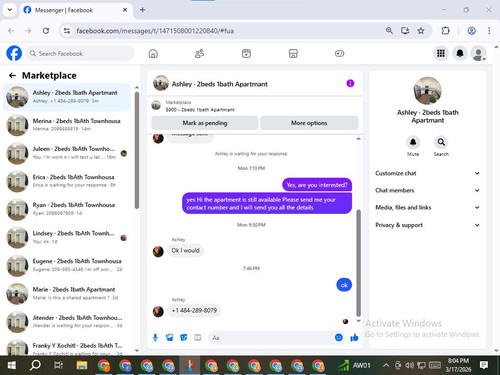The width and height of the screenshot is (500, 375).
Task: Search in conversation using the magnifier icon
Action: tap(441, 142)
